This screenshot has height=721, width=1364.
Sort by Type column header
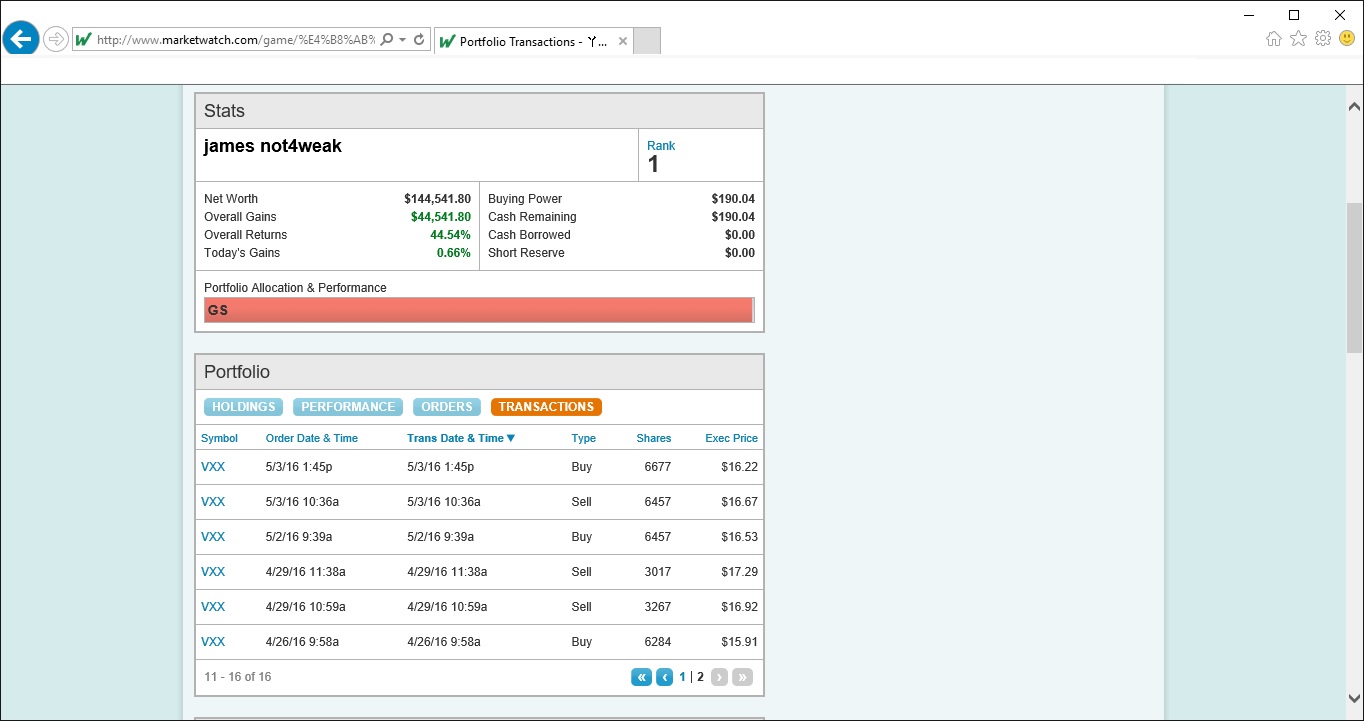coord(584,438)
